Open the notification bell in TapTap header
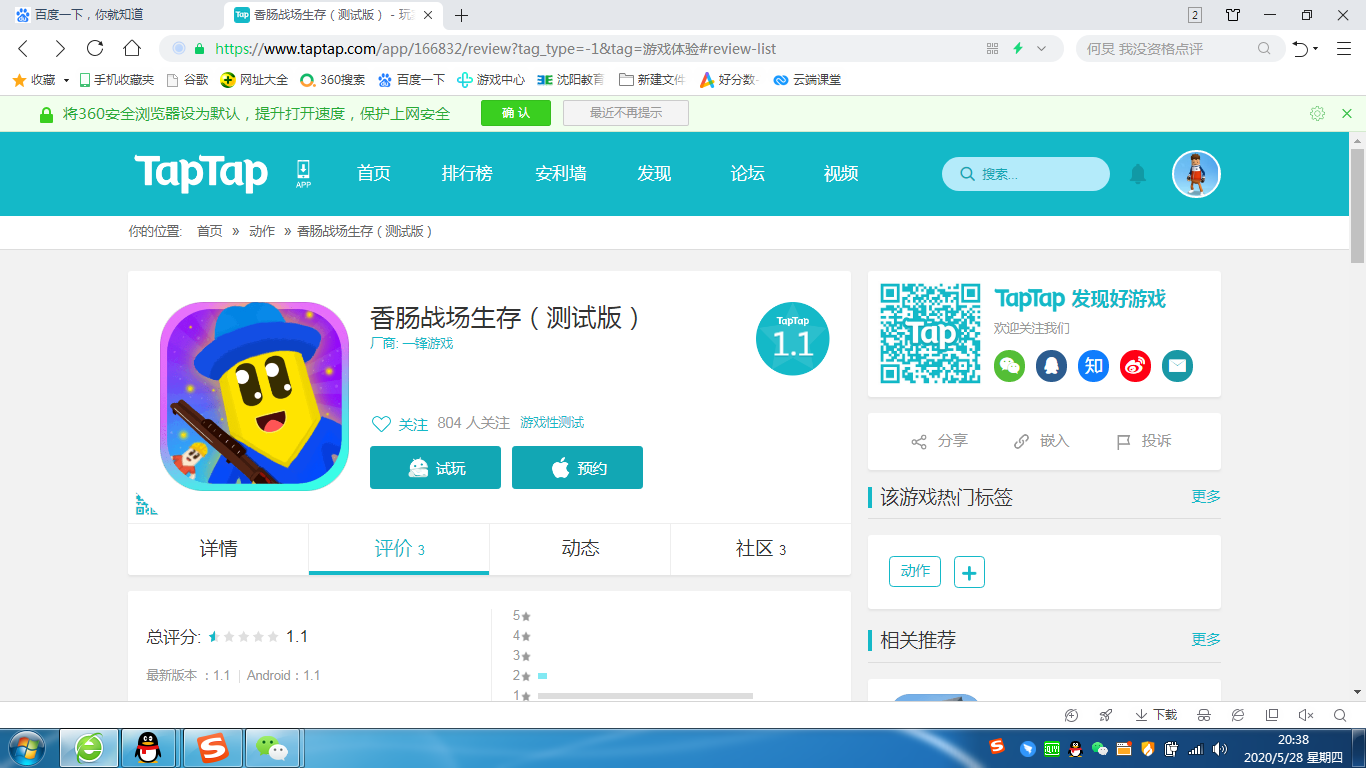1366x768 pixels. 1138,174
